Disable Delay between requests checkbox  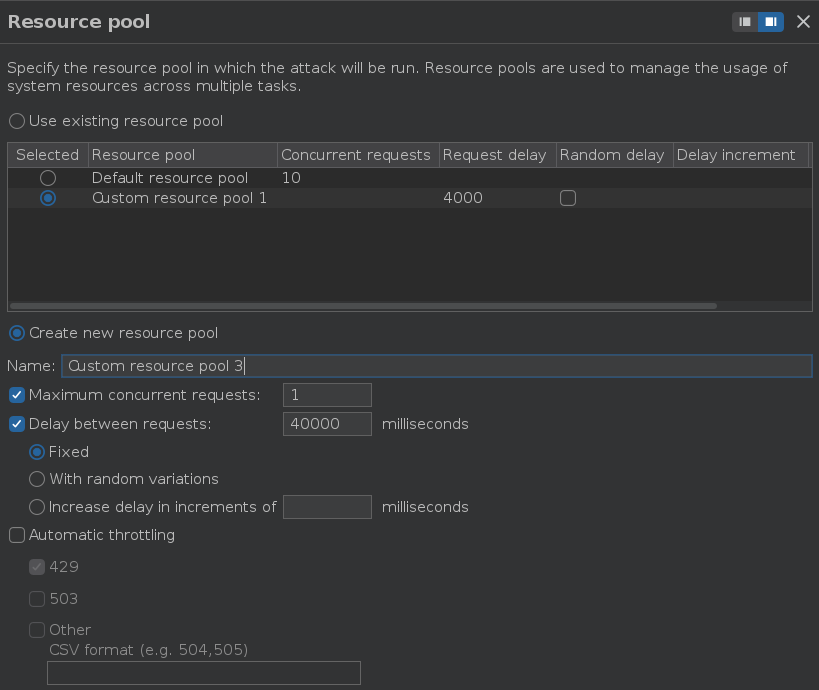[x=17, y=424]
